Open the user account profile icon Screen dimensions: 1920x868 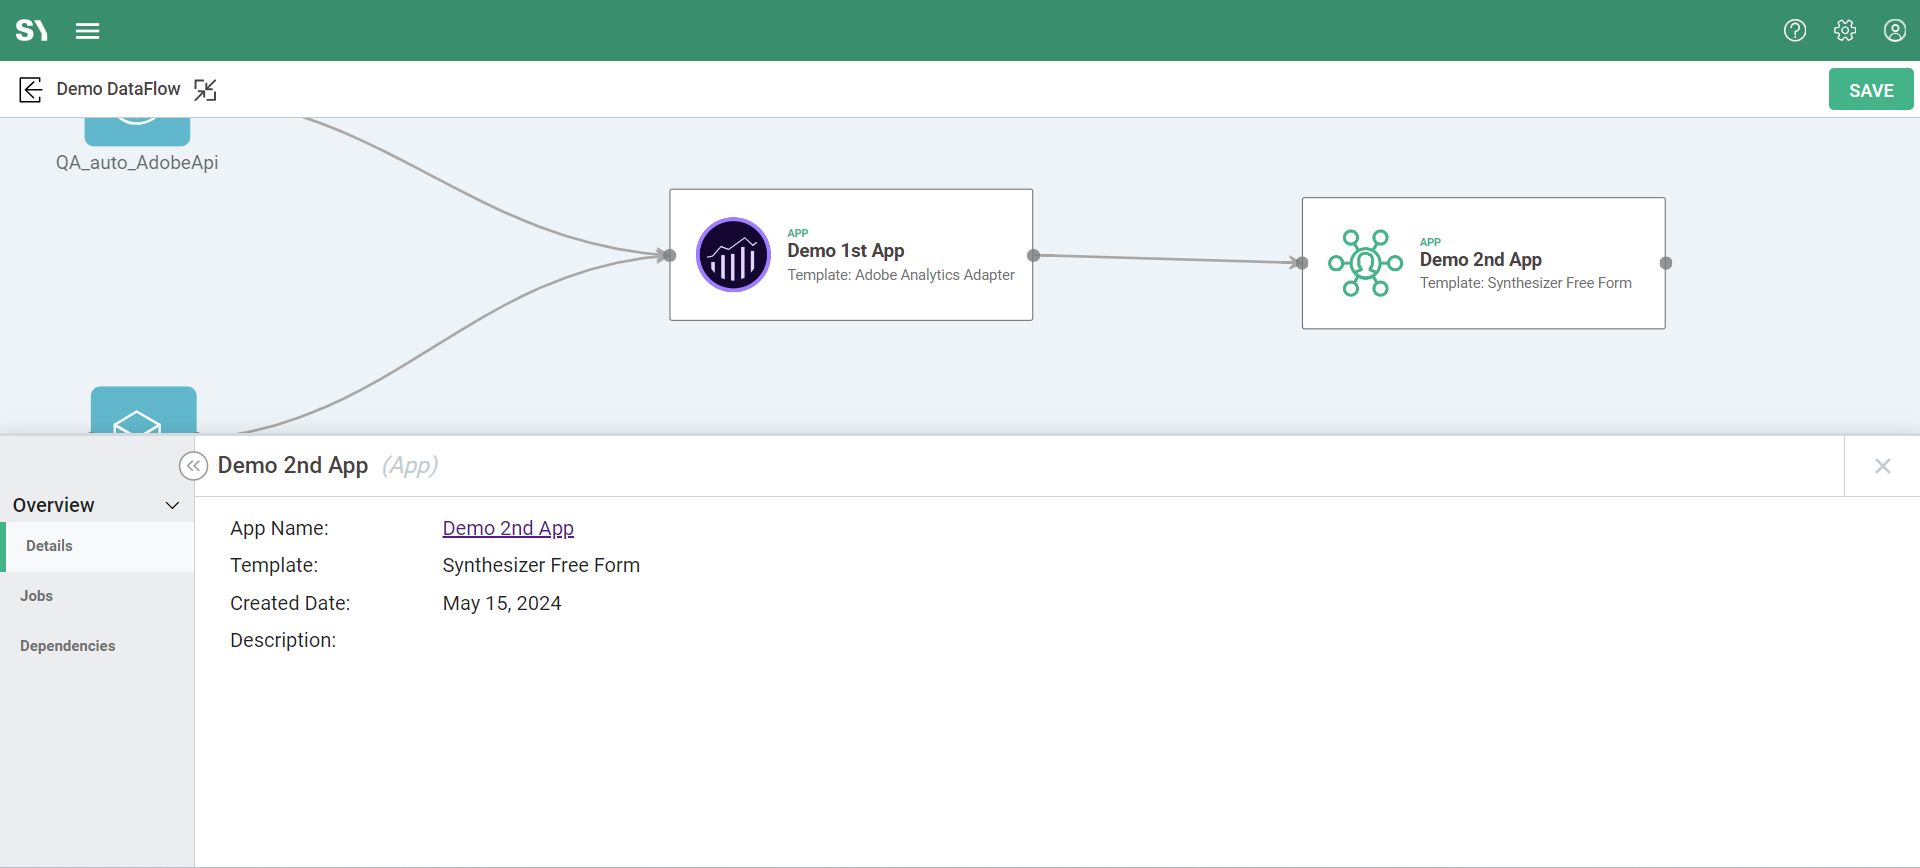1894,31
